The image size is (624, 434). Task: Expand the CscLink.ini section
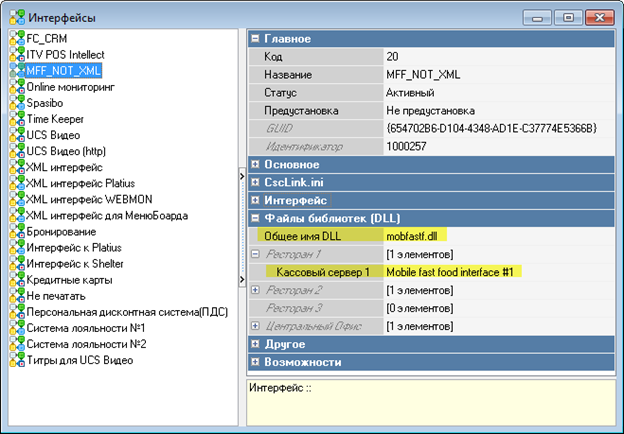[x=256, y=182]
